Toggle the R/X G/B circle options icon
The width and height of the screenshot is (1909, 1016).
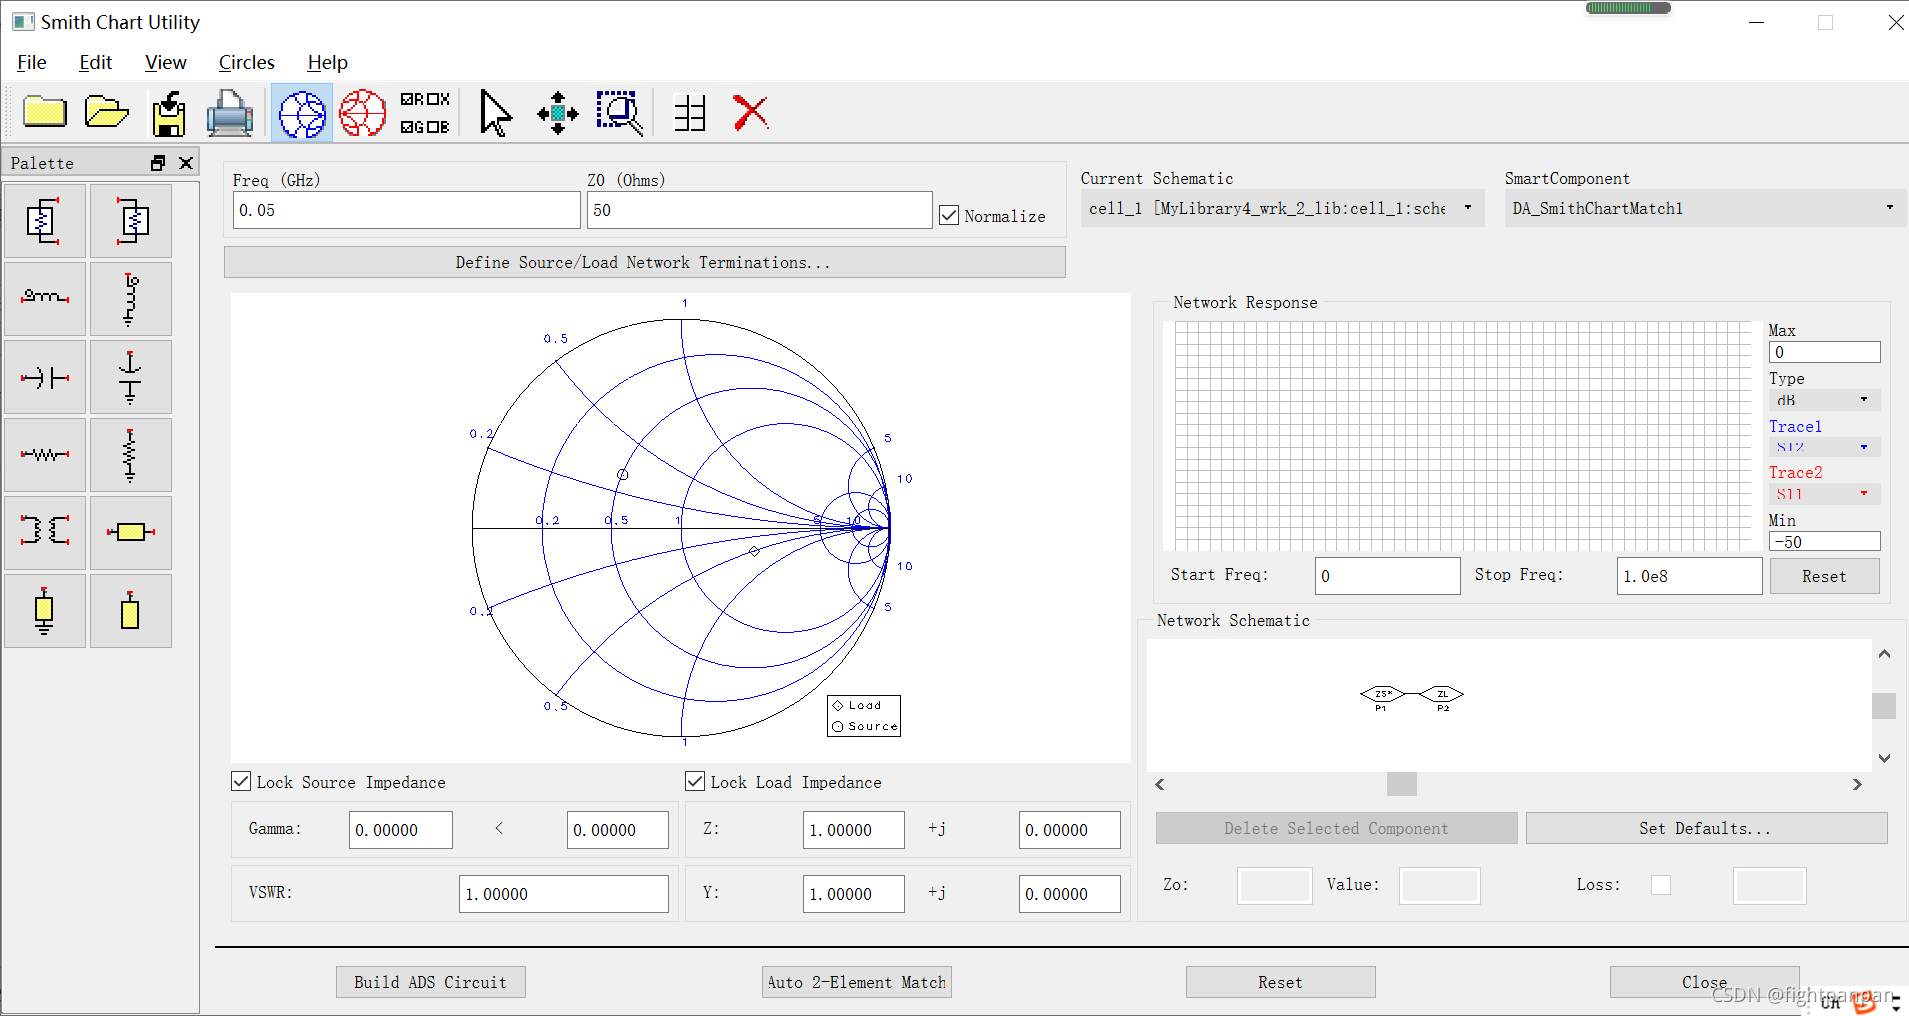[425, 113]
